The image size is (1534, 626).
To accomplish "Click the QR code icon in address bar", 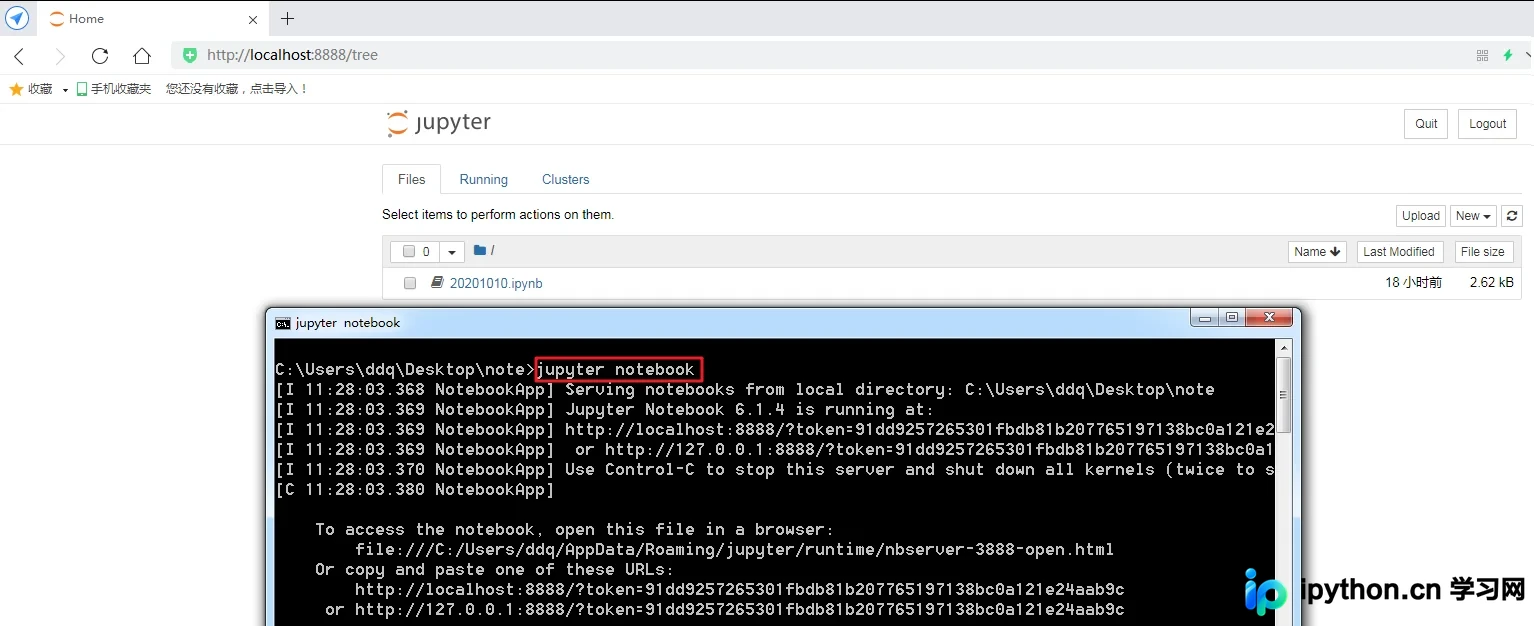I will pyautogui.click(x=1483, y=56).
